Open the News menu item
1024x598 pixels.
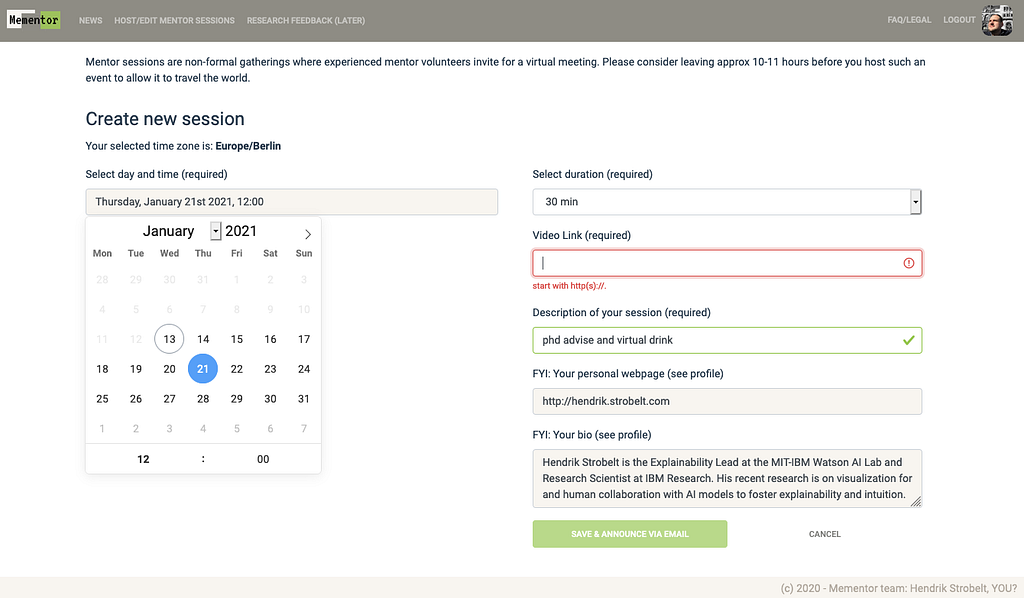coord(90,20)
